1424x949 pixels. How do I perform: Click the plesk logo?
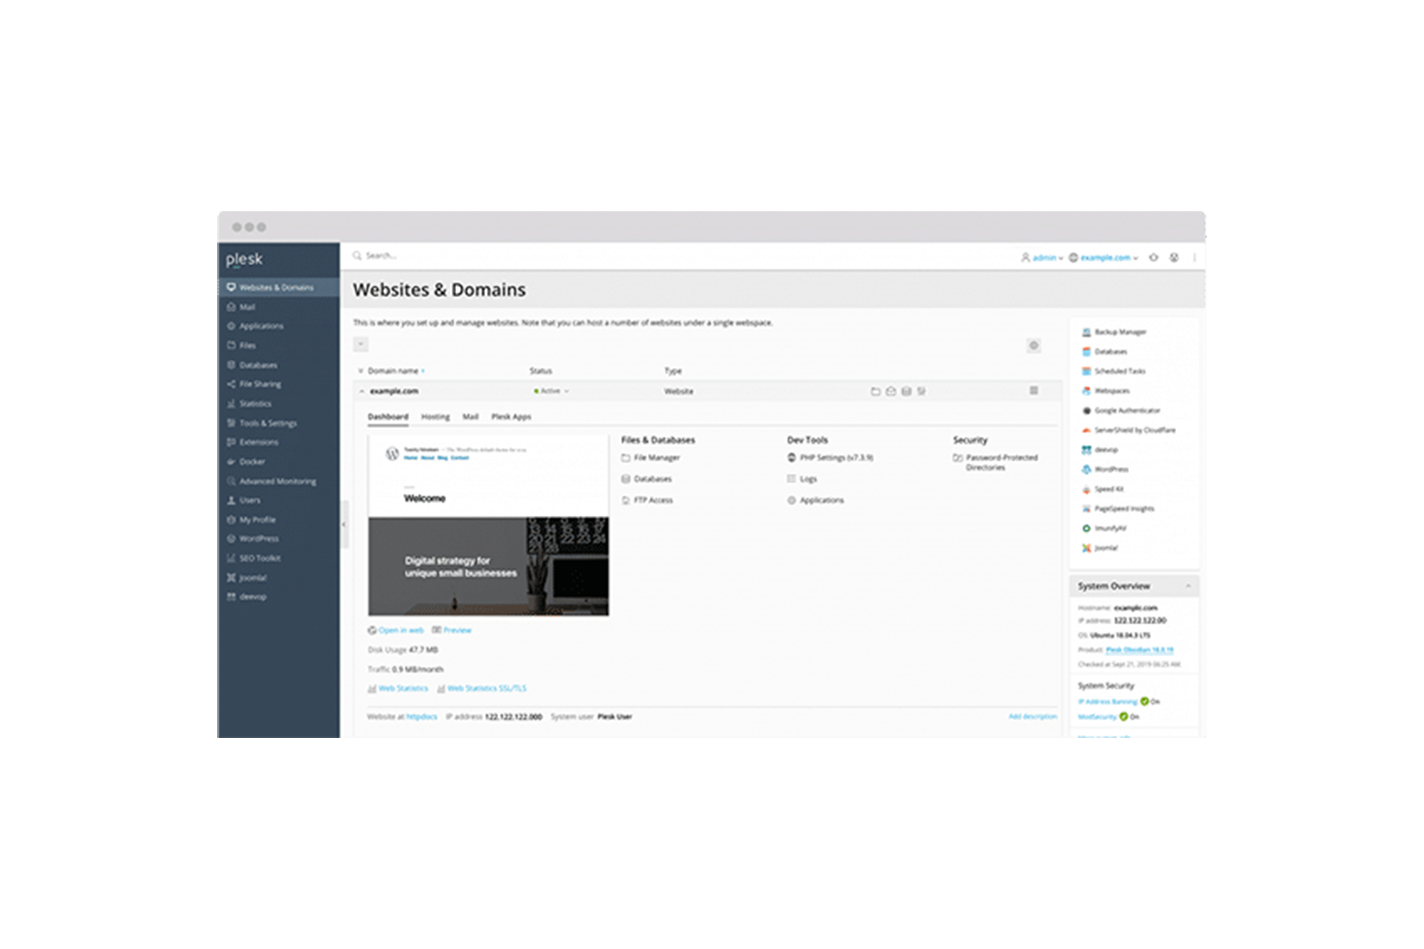tap(244, 260)
